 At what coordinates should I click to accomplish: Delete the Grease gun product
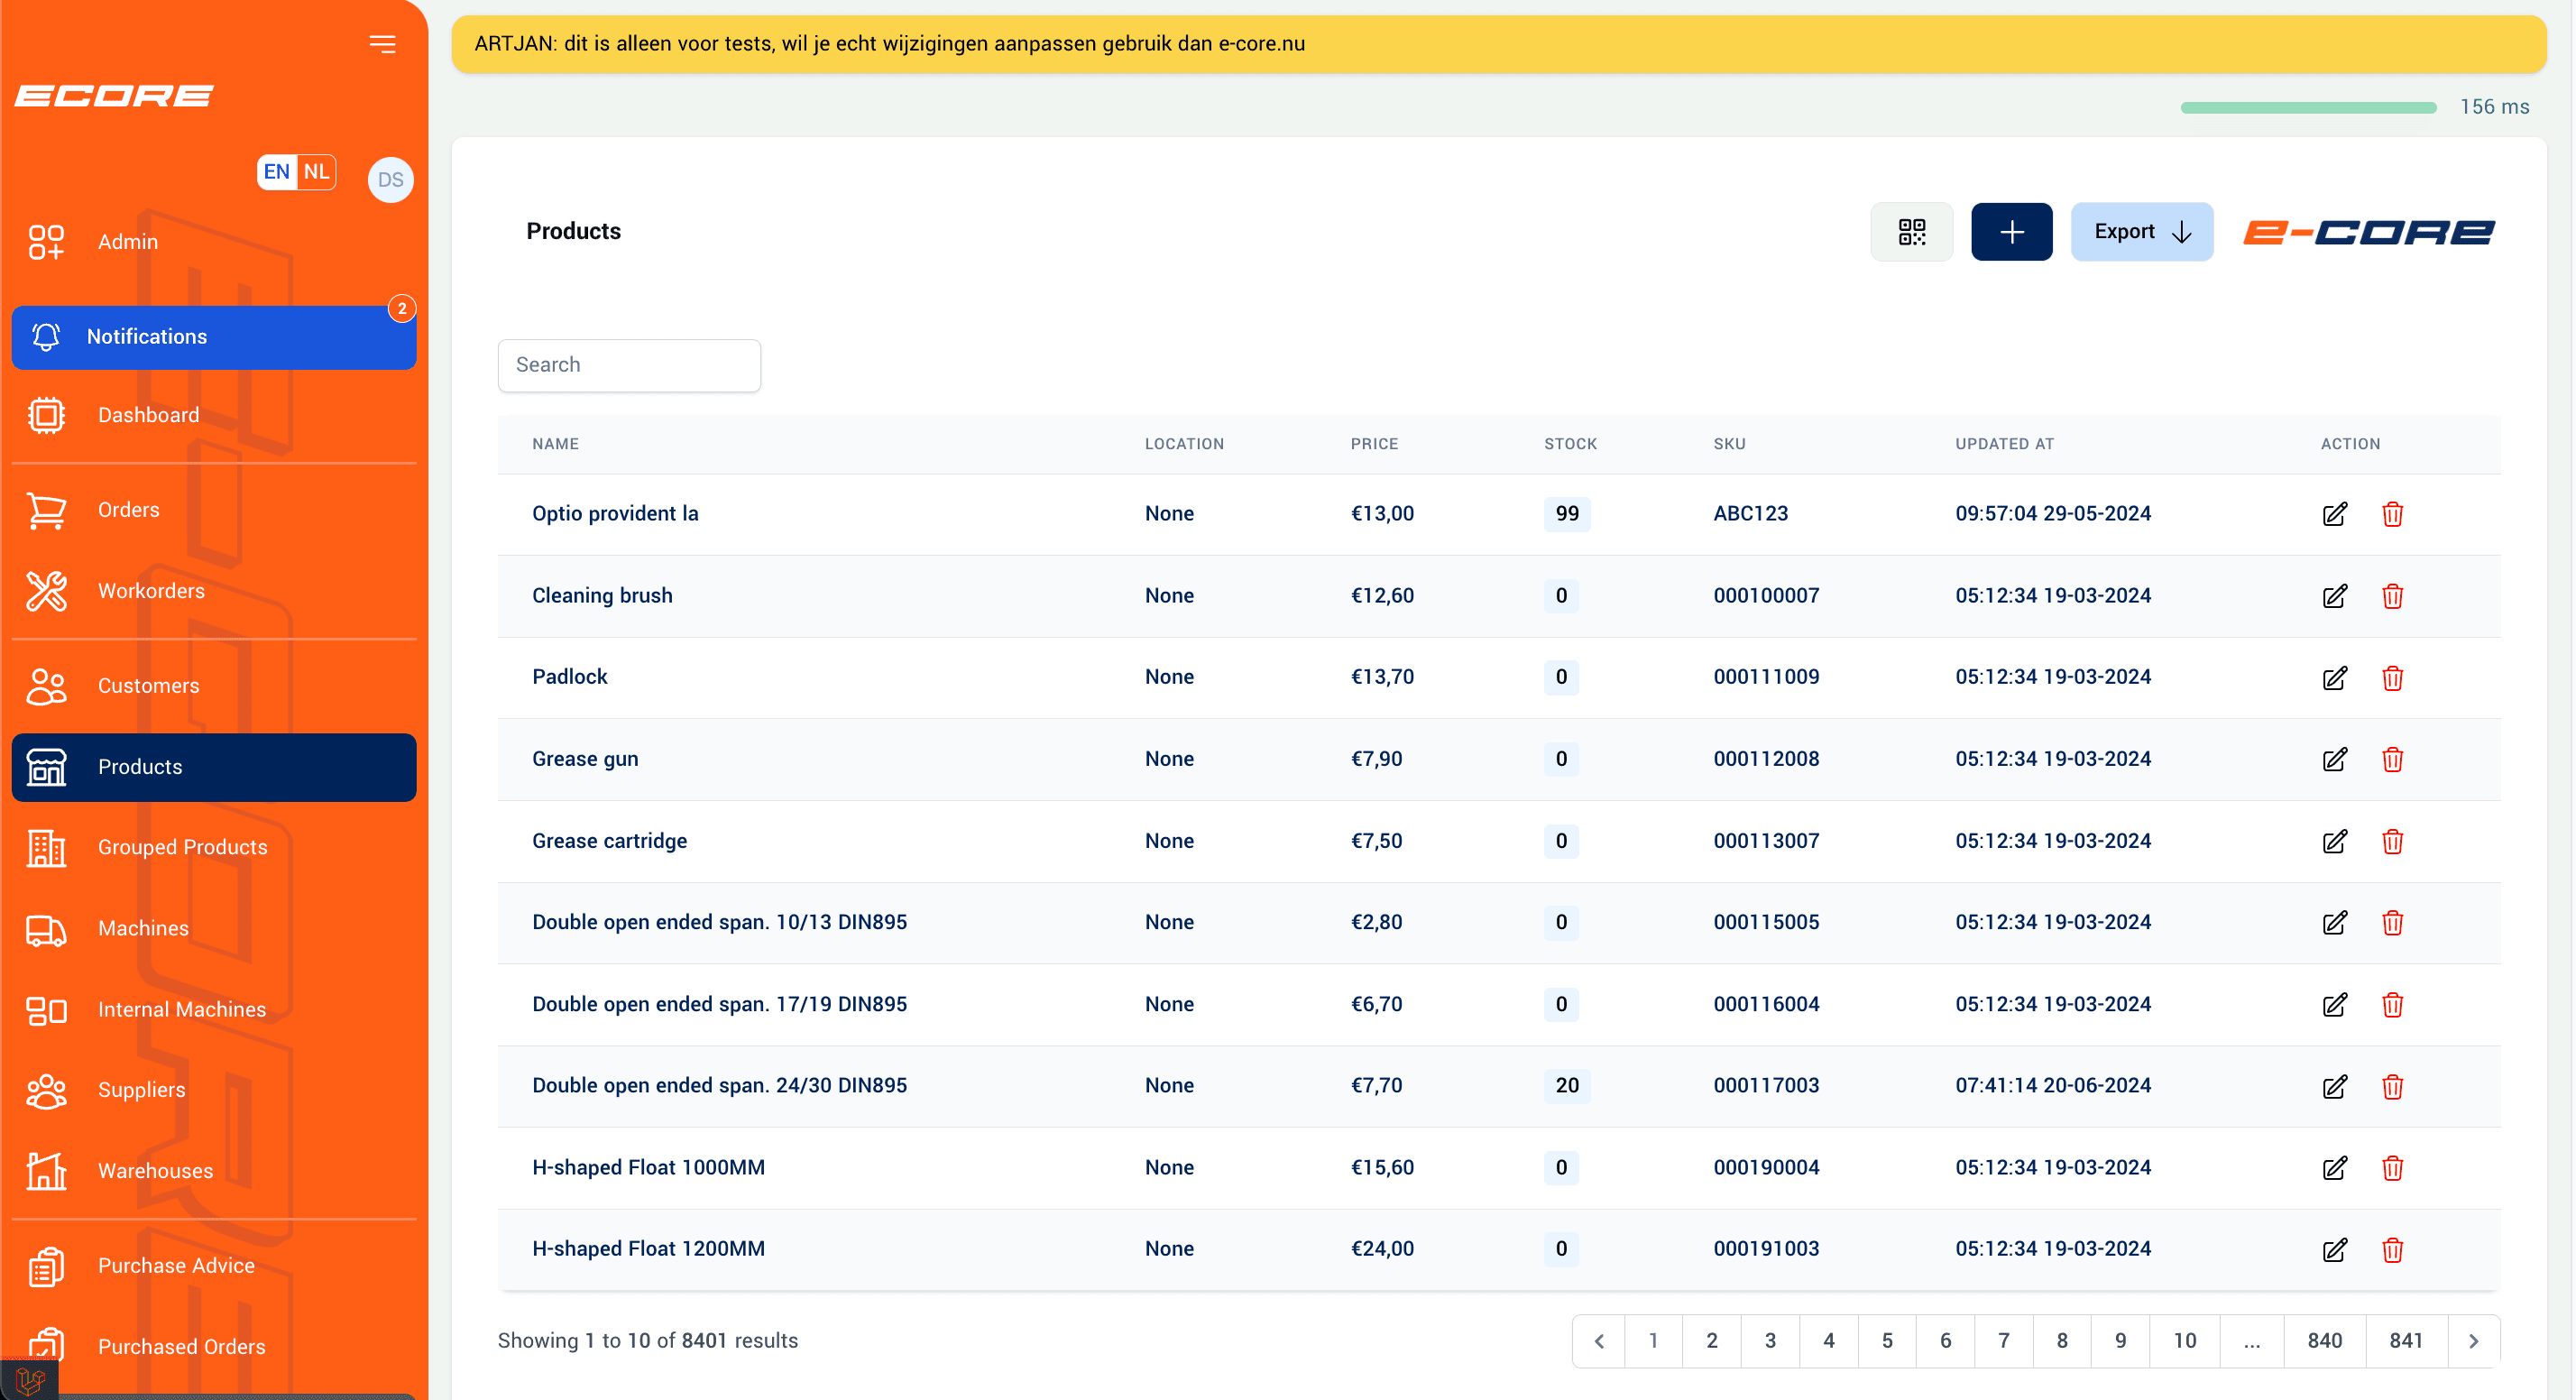2392,759
